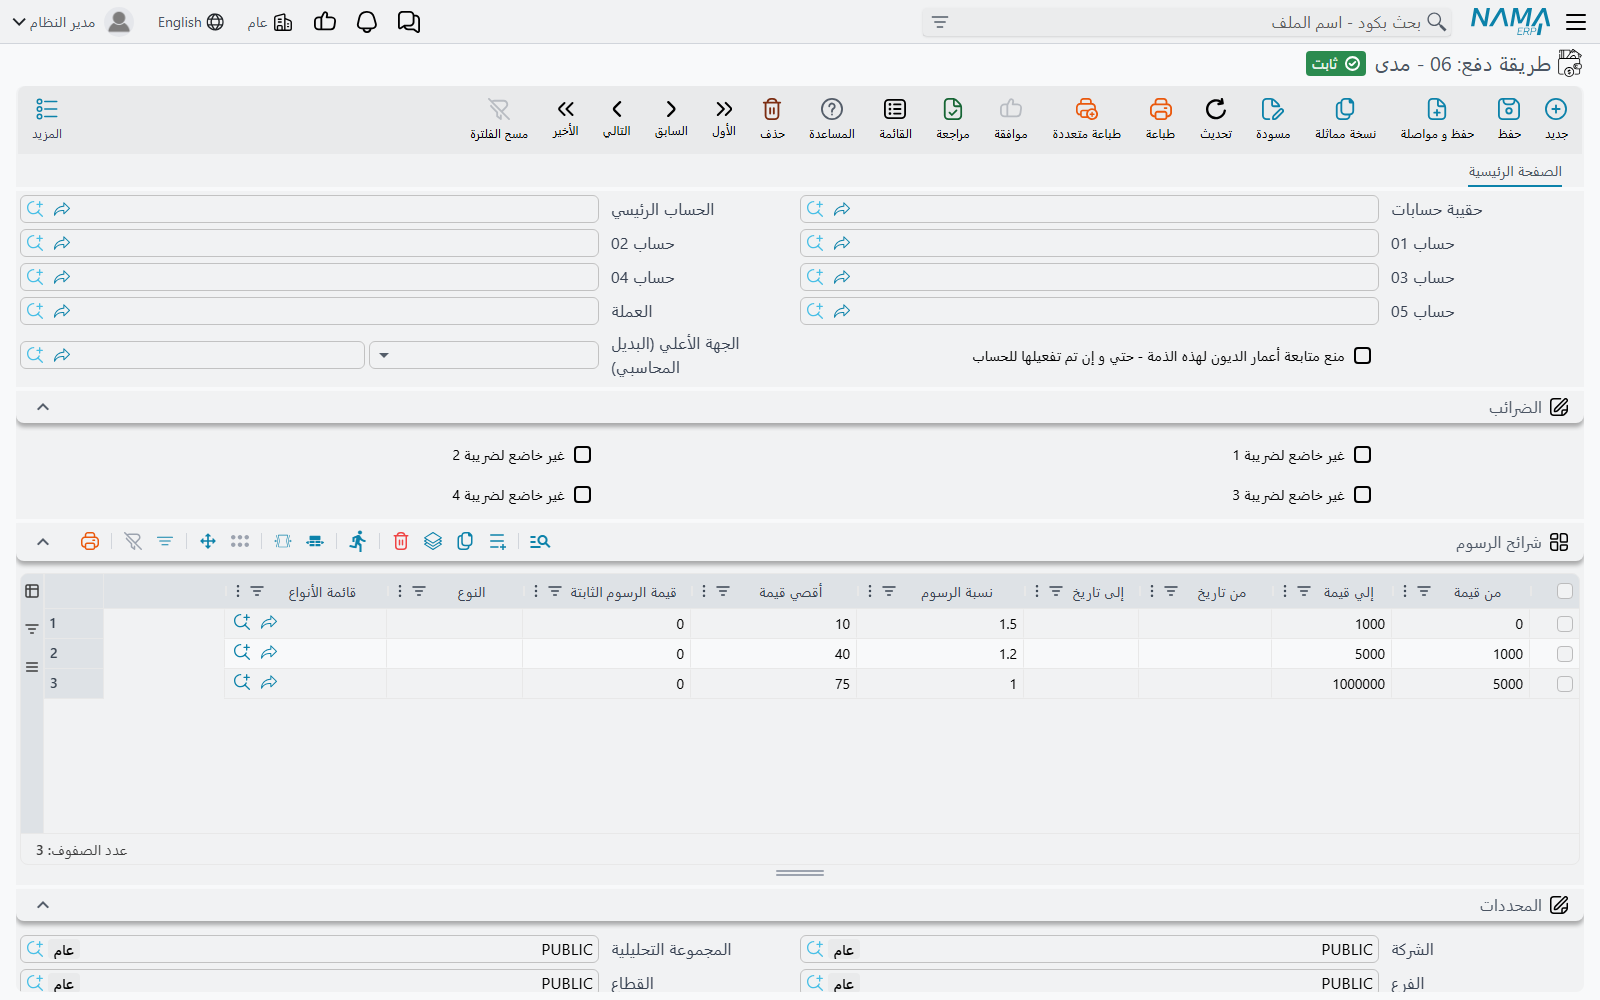Open the مدير النظام user menu

click(x=73, y=22)
